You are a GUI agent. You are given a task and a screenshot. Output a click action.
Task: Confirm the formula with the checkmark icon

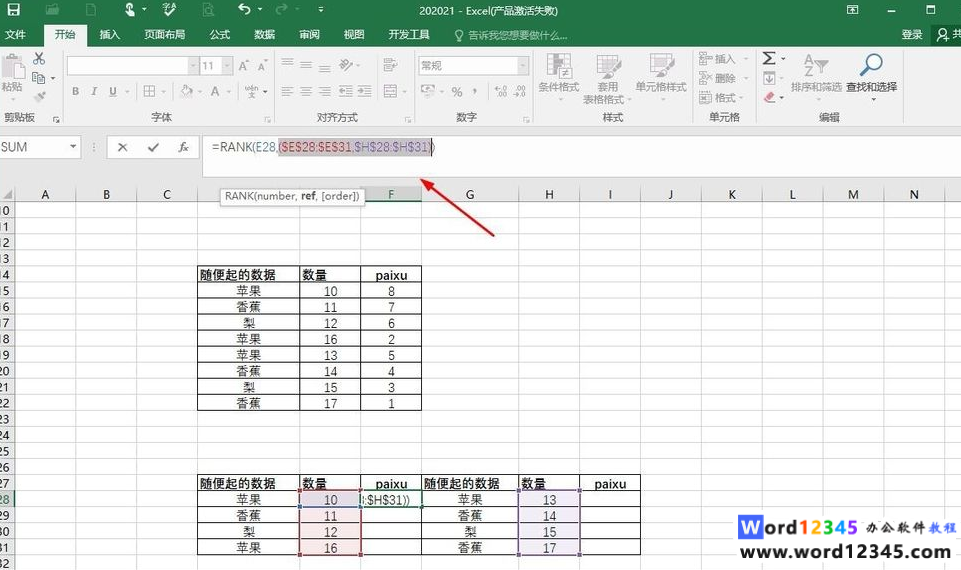[153, 147]
